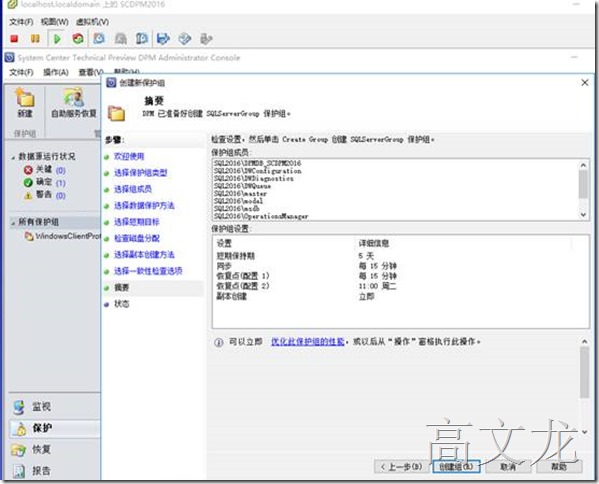
Task: Click the 确定 green check status icon
Action: [28, 183]
